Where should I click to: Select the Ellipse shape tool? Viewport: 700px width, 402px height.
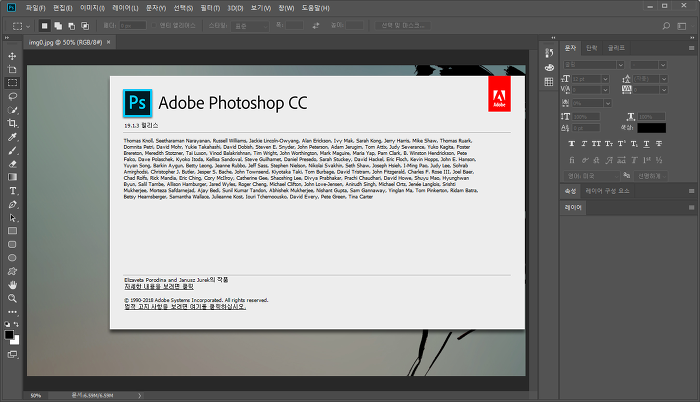click(x=12, y=258)
